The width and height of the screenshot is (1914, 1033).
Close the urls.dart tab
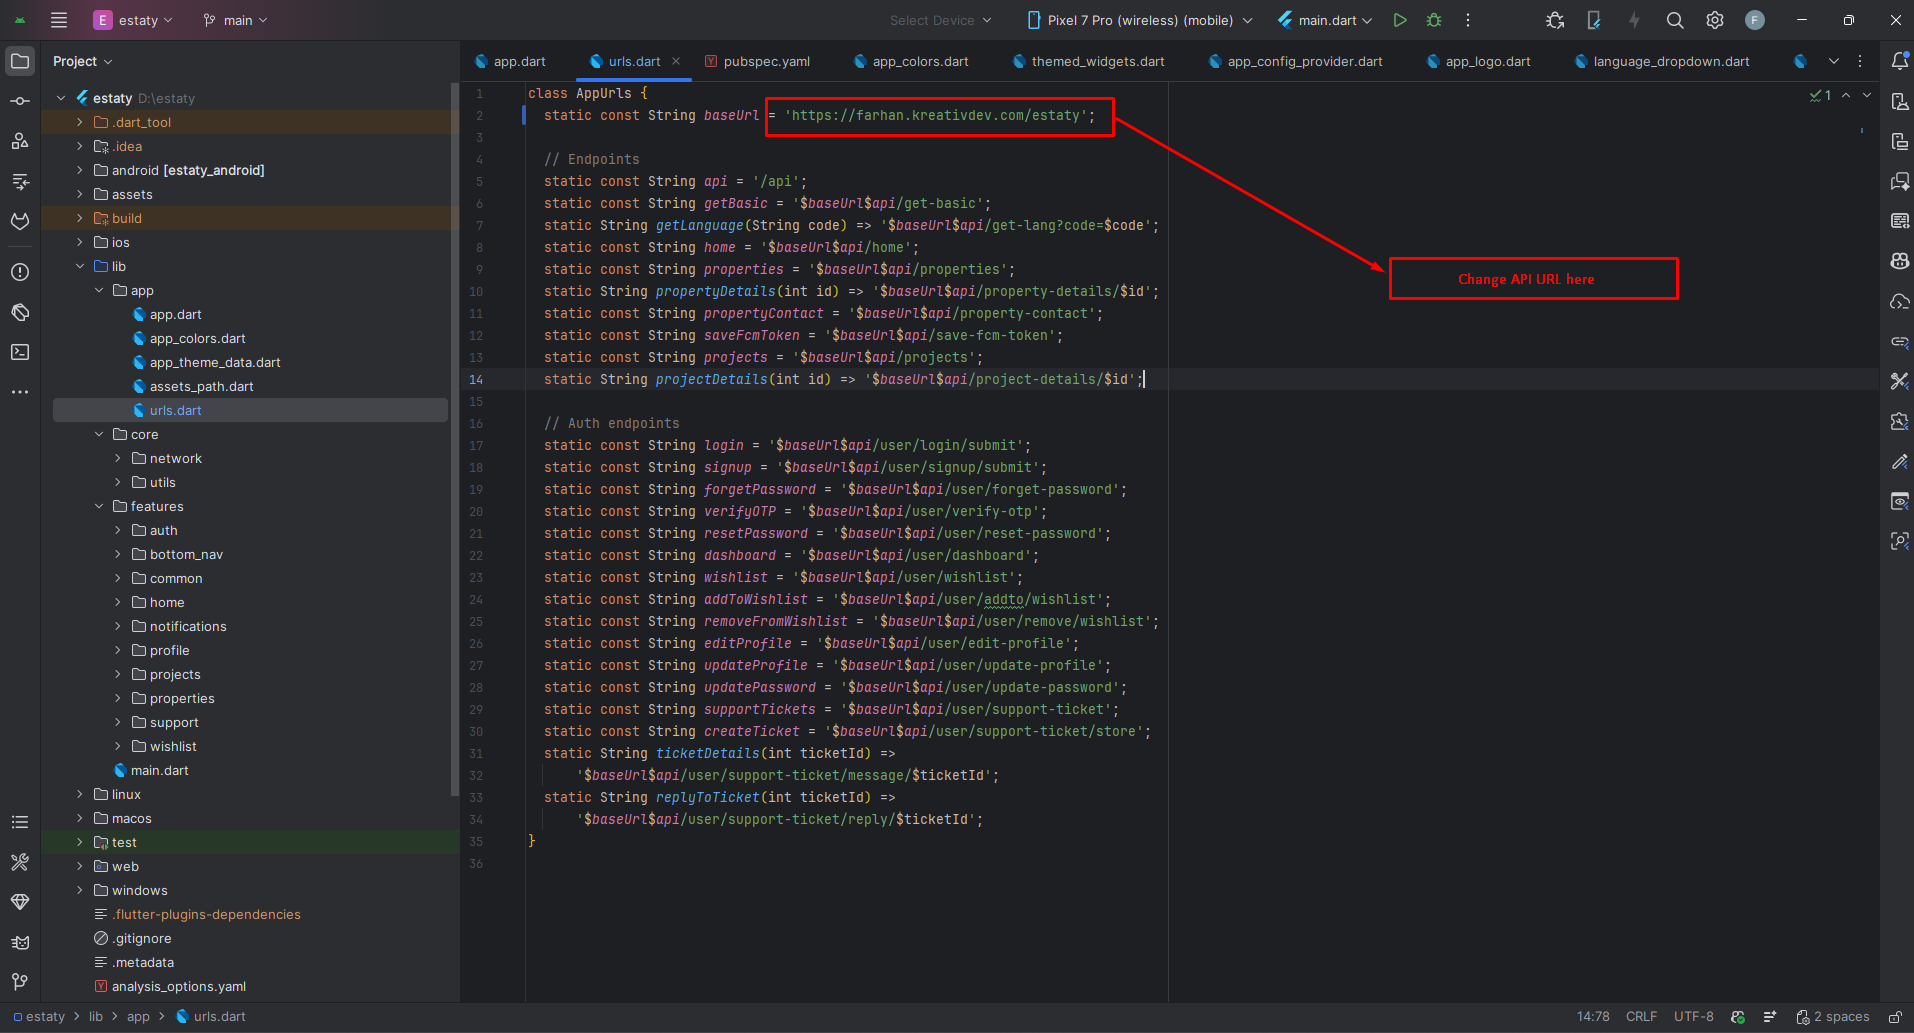pos(676,61)
